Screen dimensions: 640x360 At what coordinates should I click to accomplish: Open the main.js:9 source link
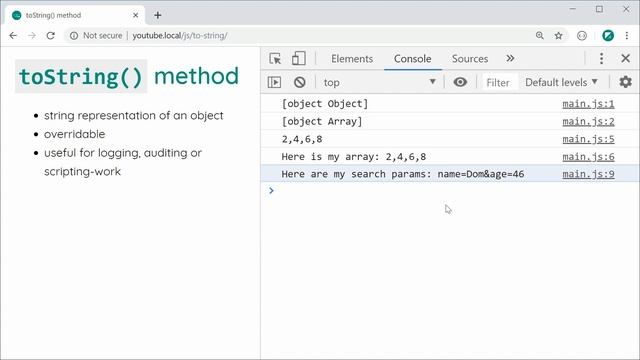pyautogui.click(x=588, y=174)
